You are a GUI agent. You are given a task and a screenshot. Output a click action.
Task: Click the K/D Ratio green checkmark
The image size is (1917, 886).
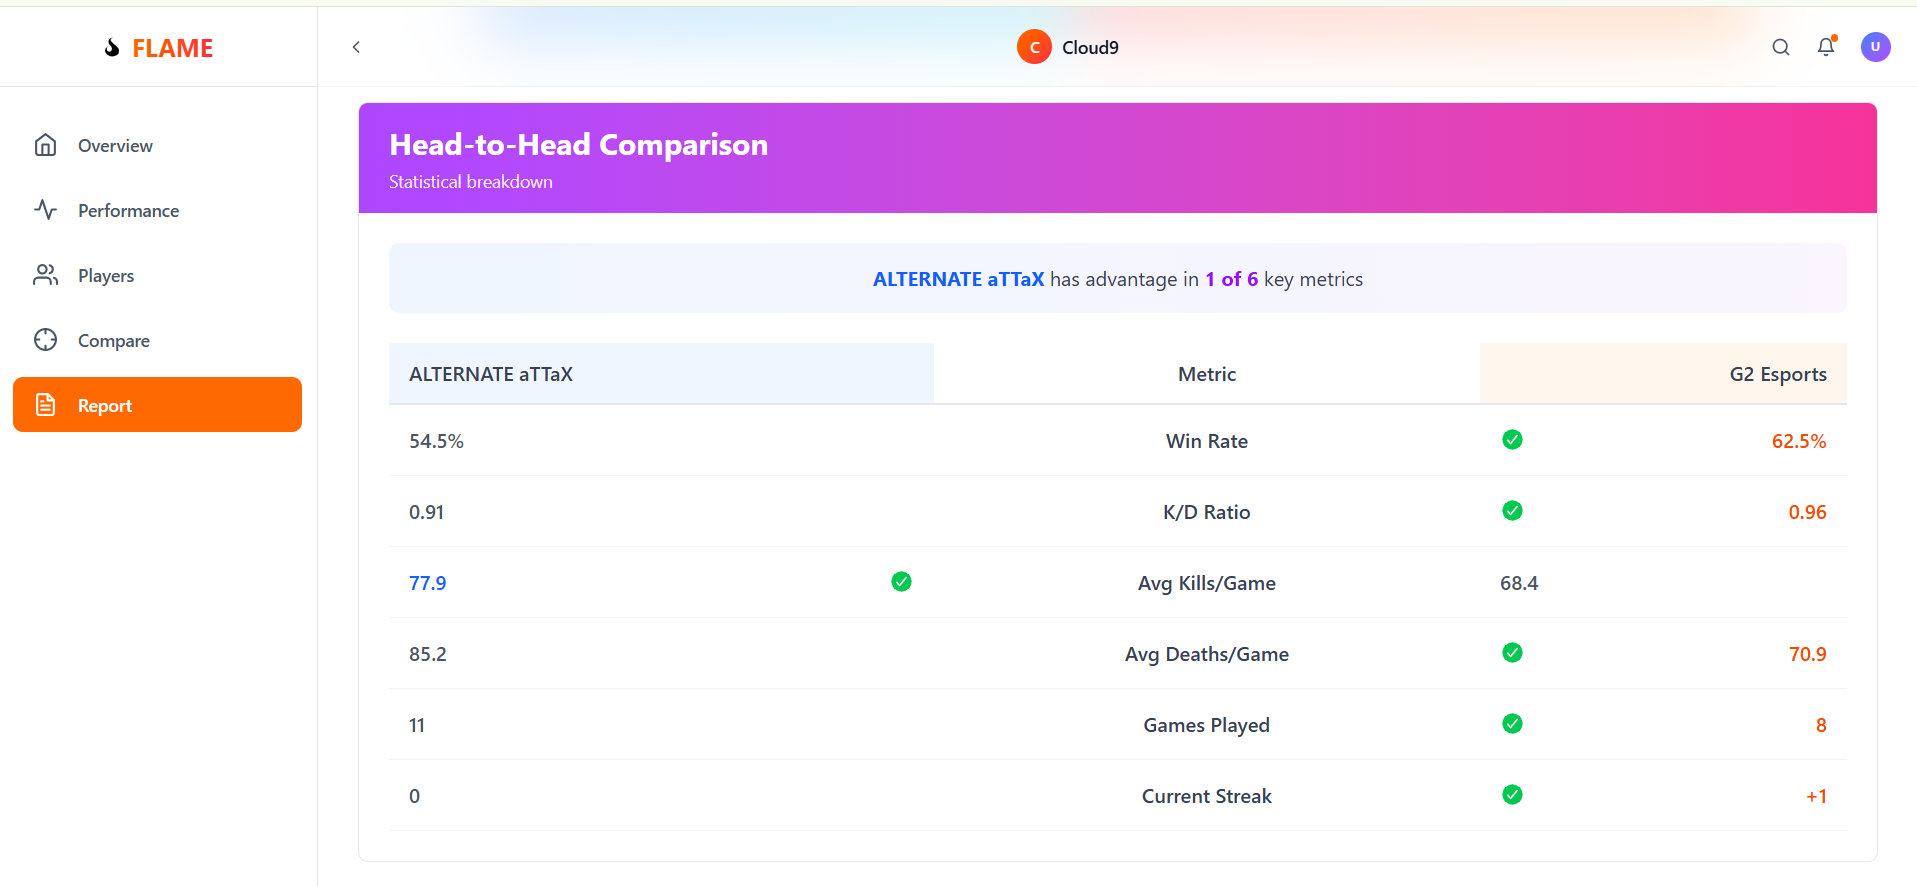(1512, 511)
